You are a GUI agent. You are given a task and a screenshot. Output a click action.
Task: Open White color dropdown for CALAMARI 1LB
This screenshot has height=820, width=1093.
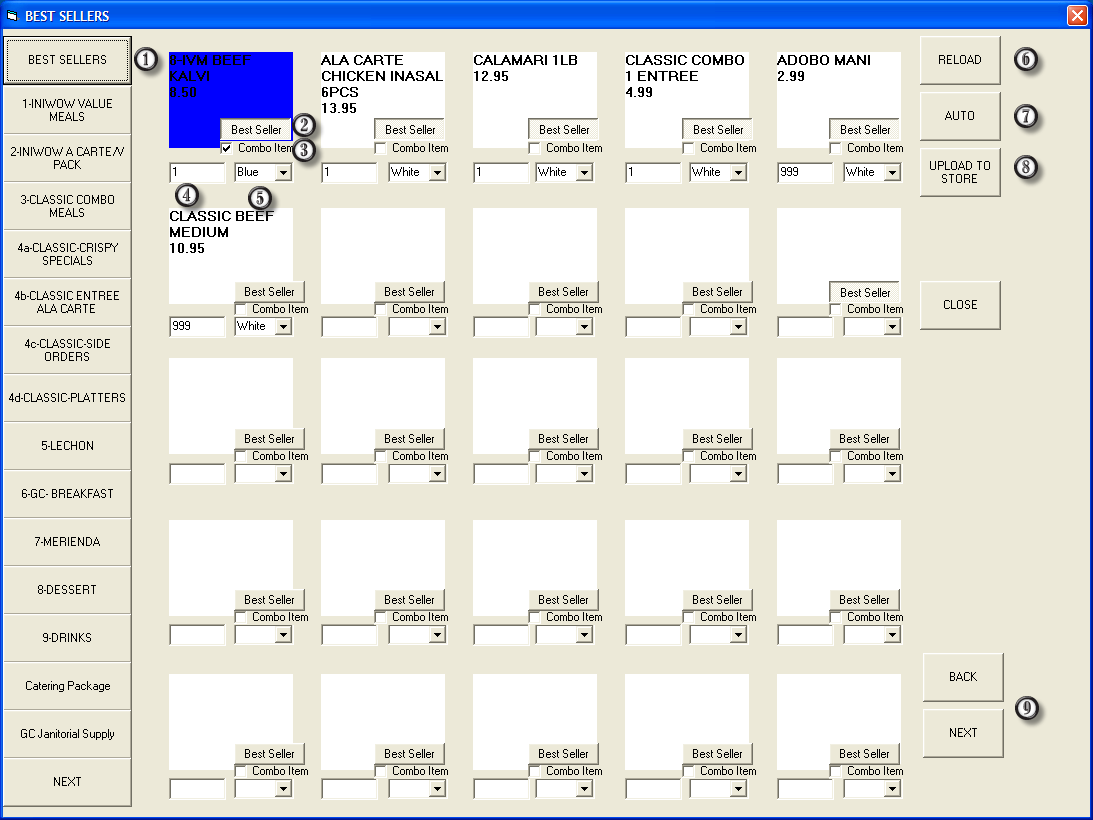(x=584, y=172)
